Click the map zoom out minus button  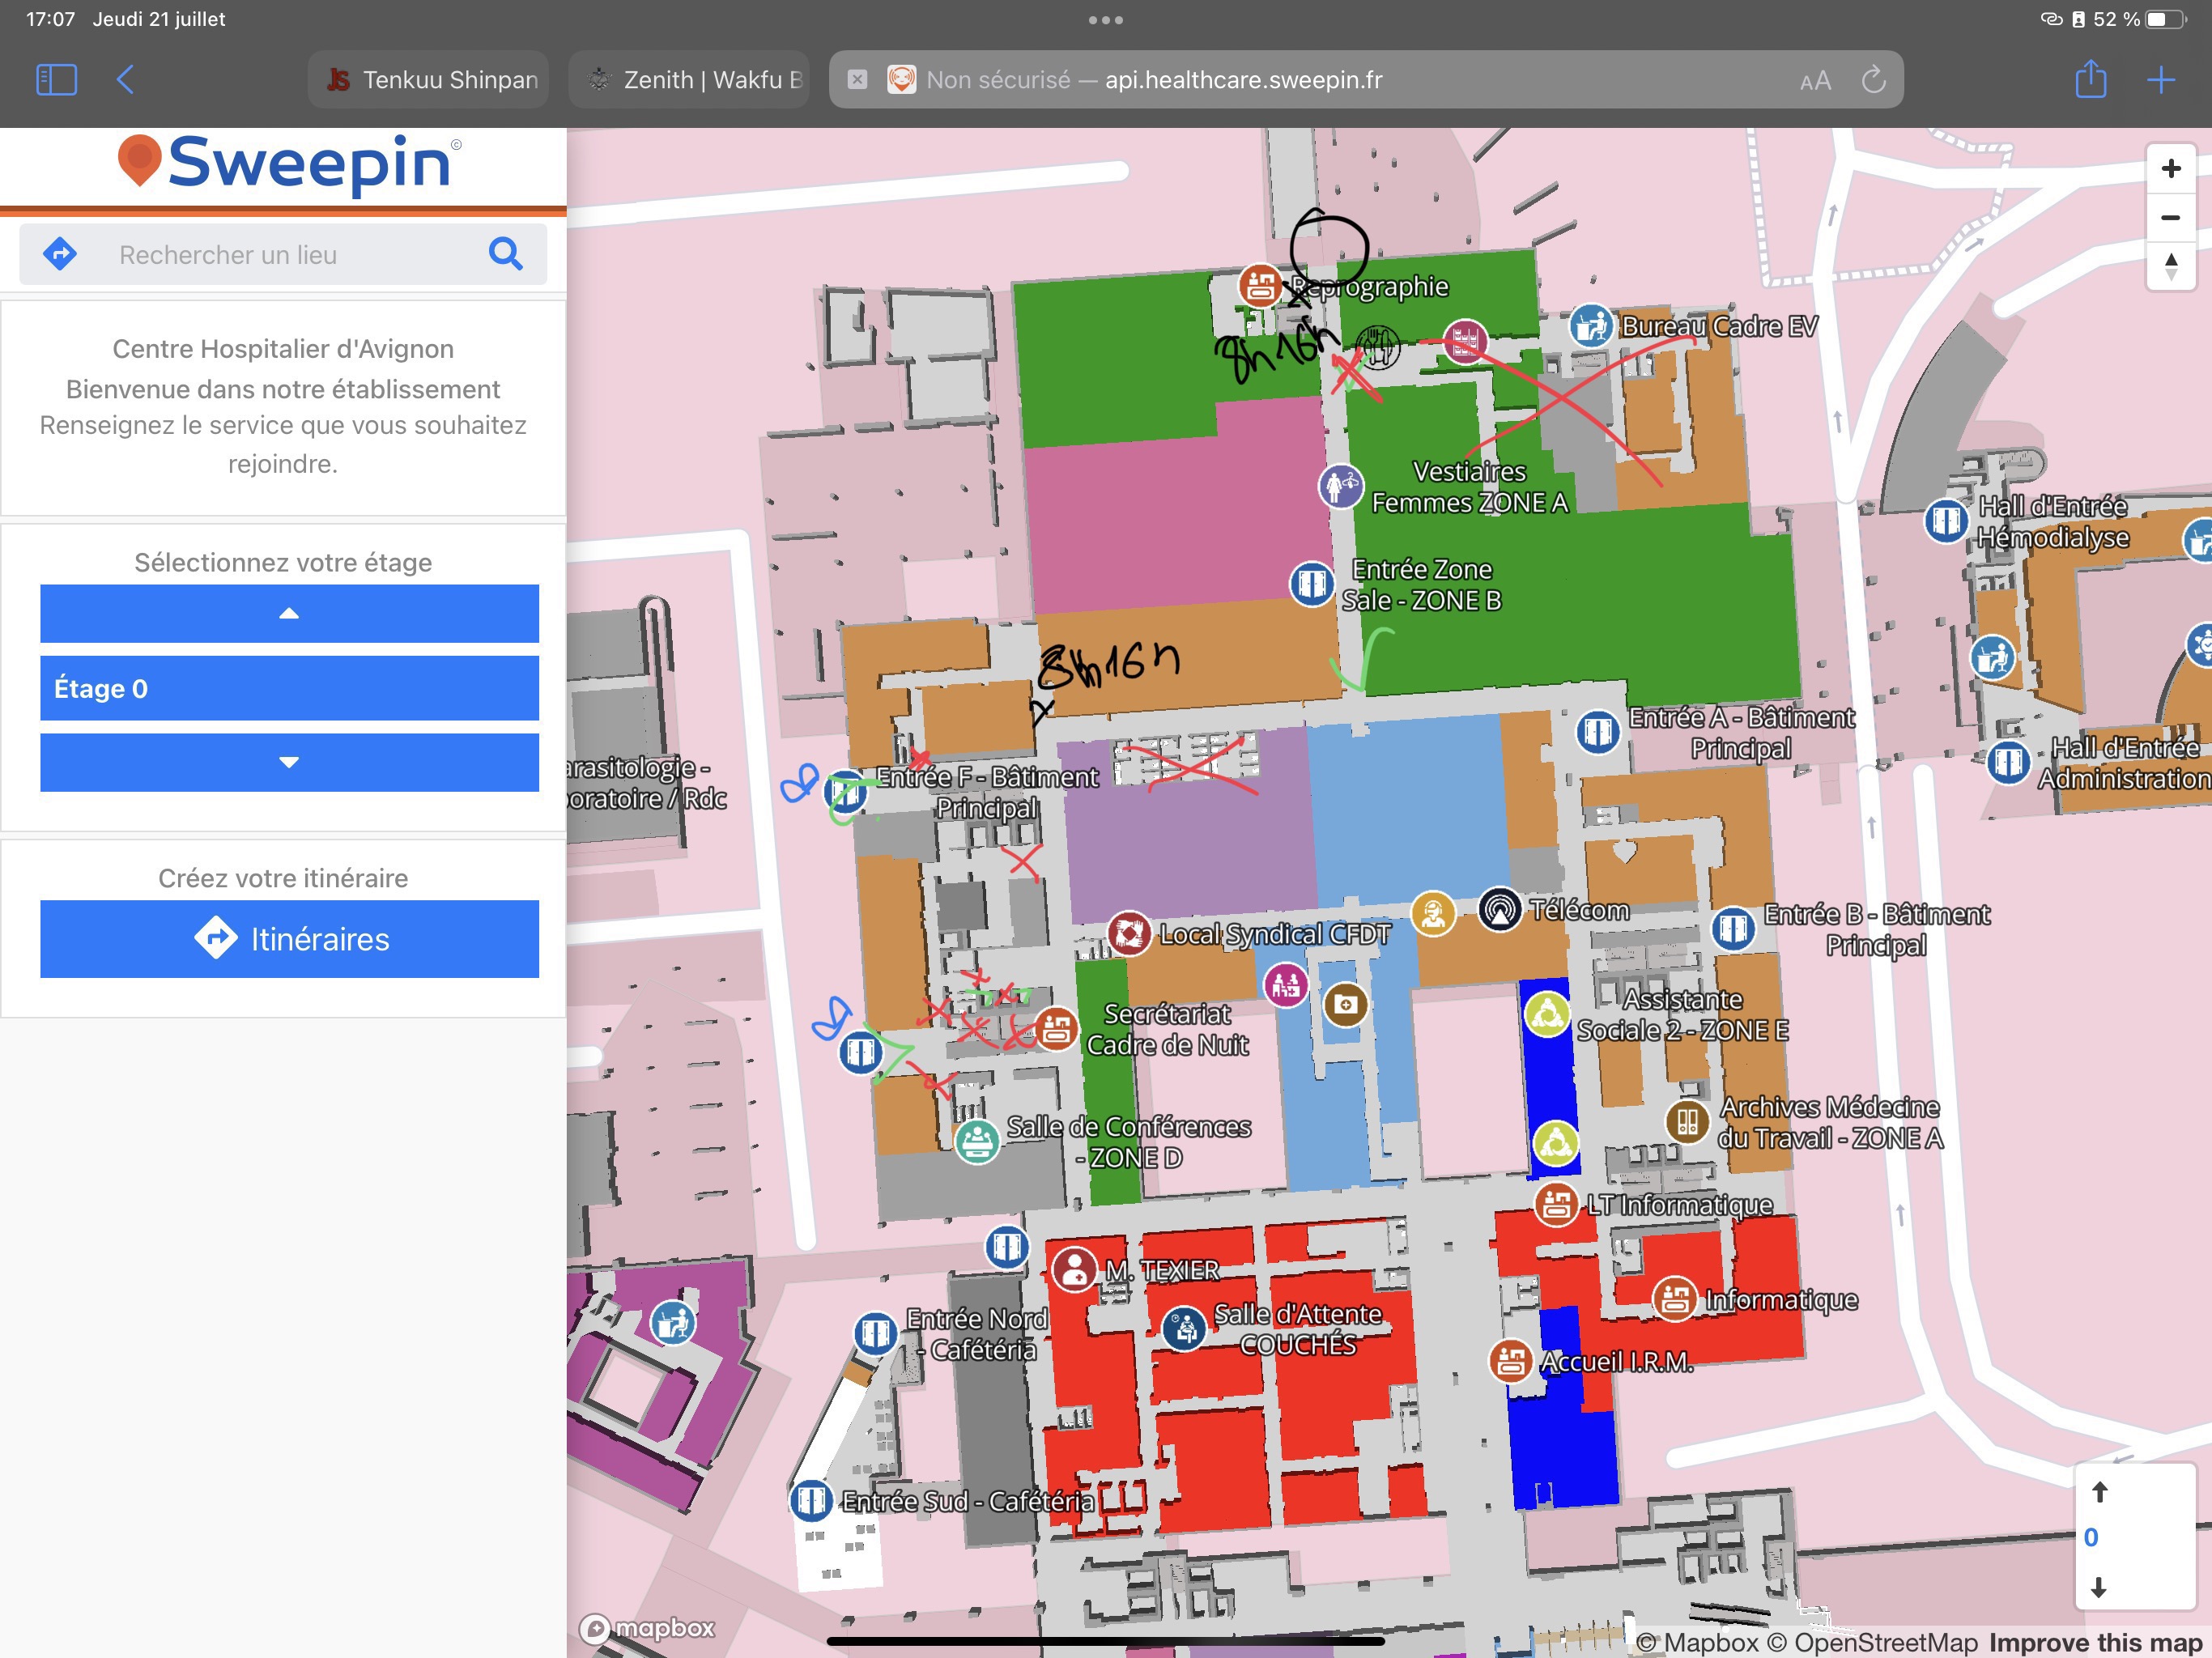point(2170,217)
